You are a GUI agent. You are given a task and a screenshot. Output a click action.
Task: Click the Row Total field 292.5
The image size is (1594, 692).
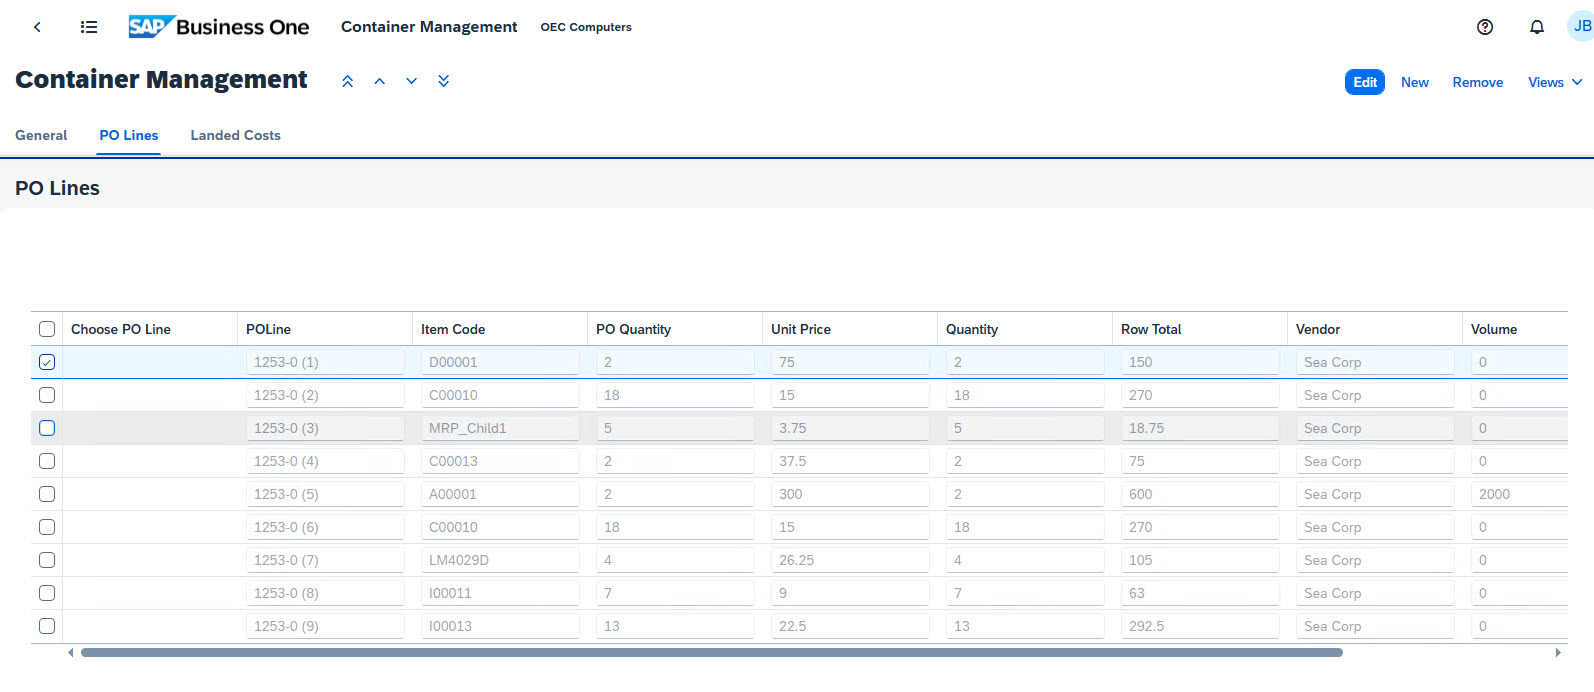1200,626
